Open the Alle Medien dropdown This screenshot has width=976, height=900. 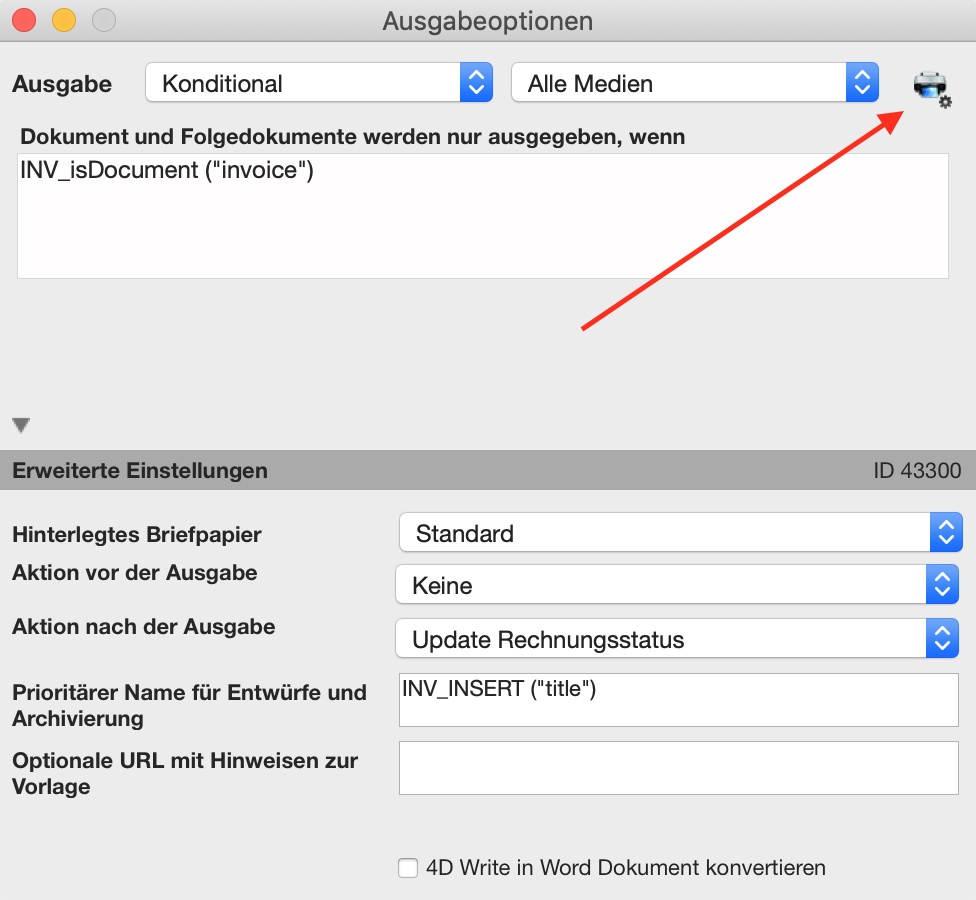point(695,82)
